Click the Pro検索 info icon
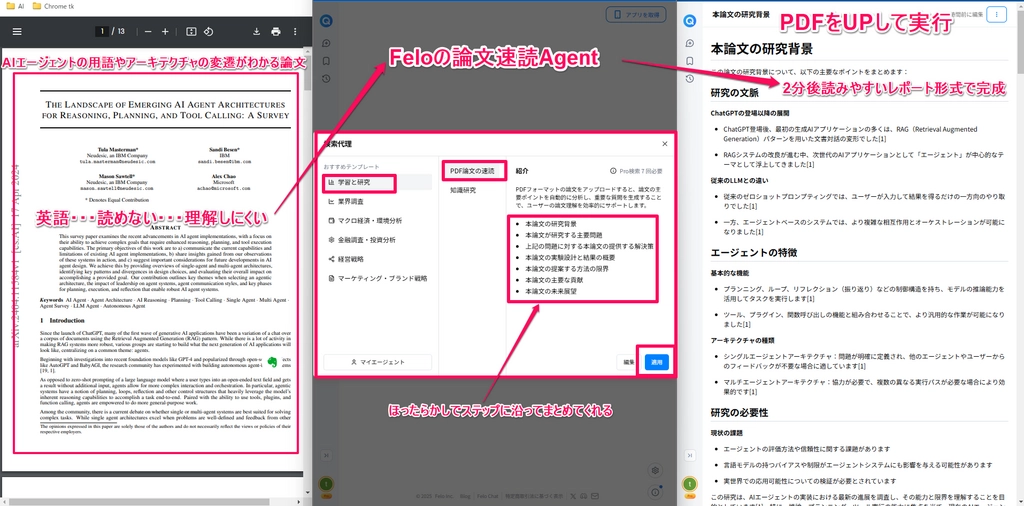Screen dimensions: 1024x506 point(613,171)
